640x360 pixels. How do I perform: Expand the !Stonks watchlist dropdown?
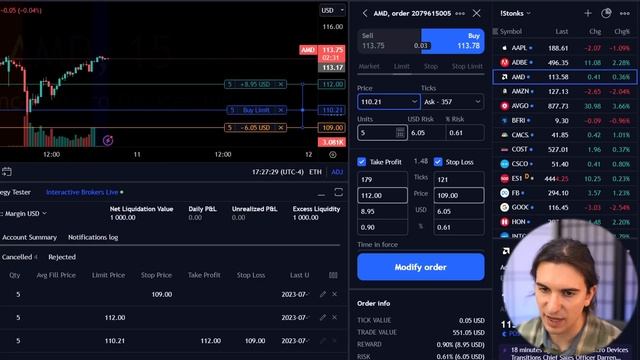click(x=516, y=13)
